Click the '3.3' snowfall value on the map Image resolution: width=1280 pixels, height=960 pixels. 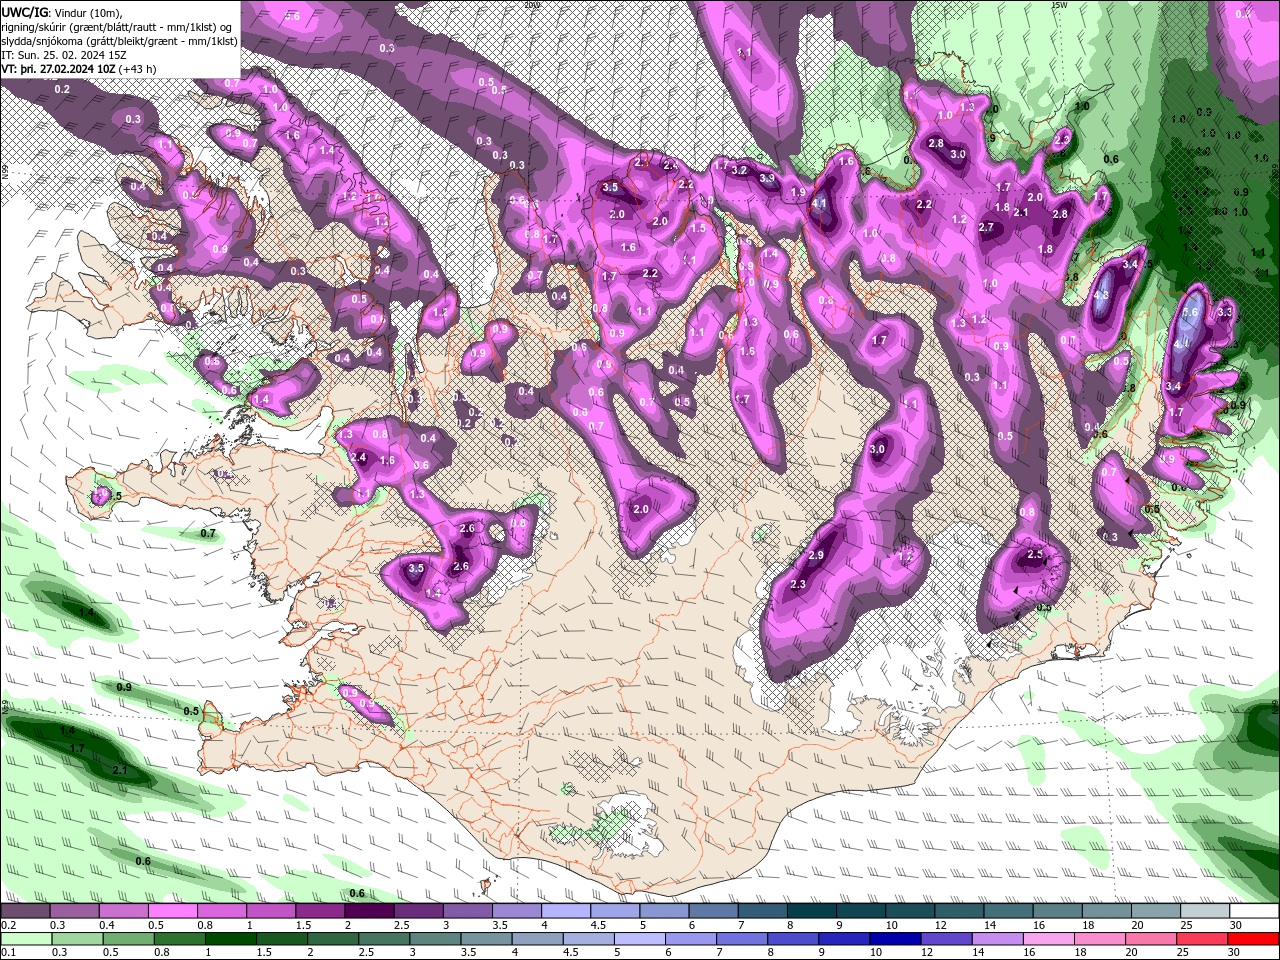pos(1225,313)
